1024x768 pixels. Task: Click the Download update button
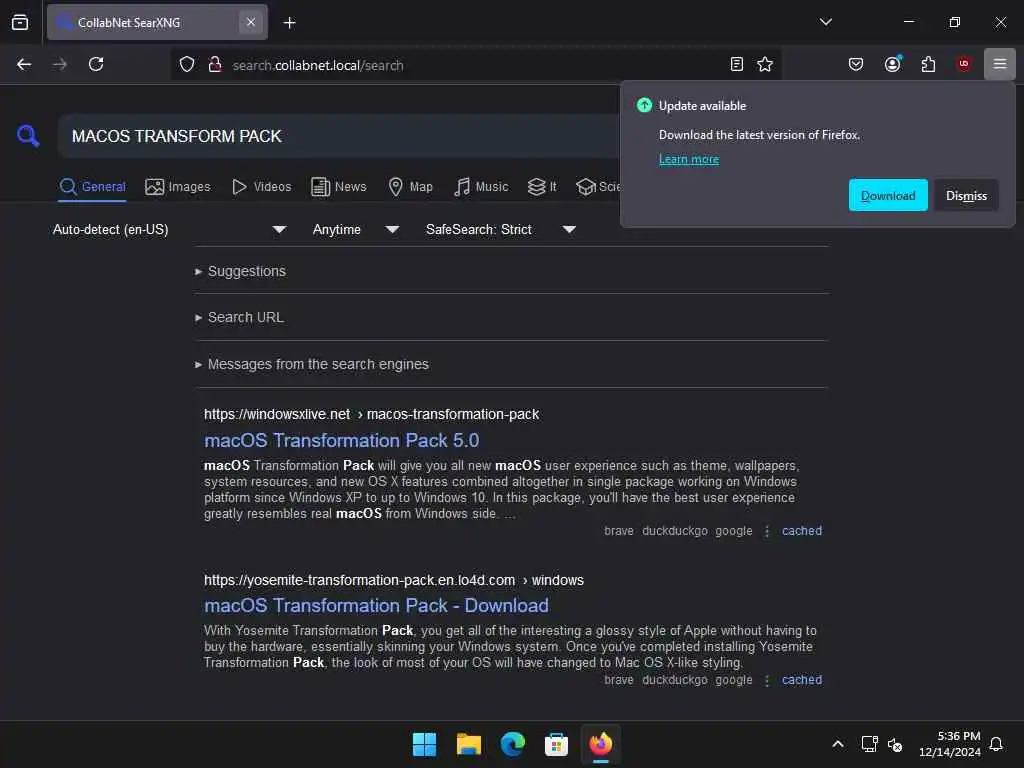click(x=888, y=195)
